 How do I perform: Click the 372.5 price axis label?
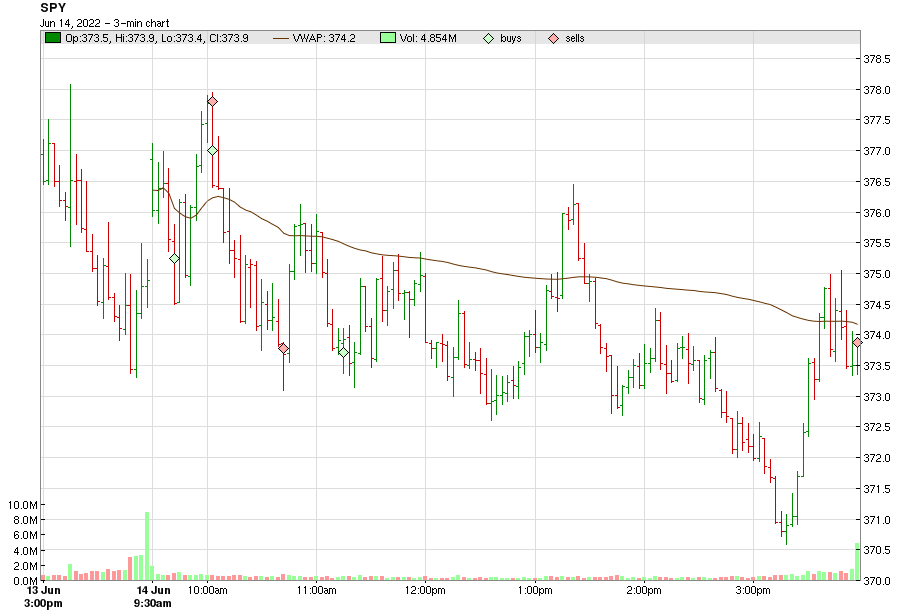pos(877,428)
